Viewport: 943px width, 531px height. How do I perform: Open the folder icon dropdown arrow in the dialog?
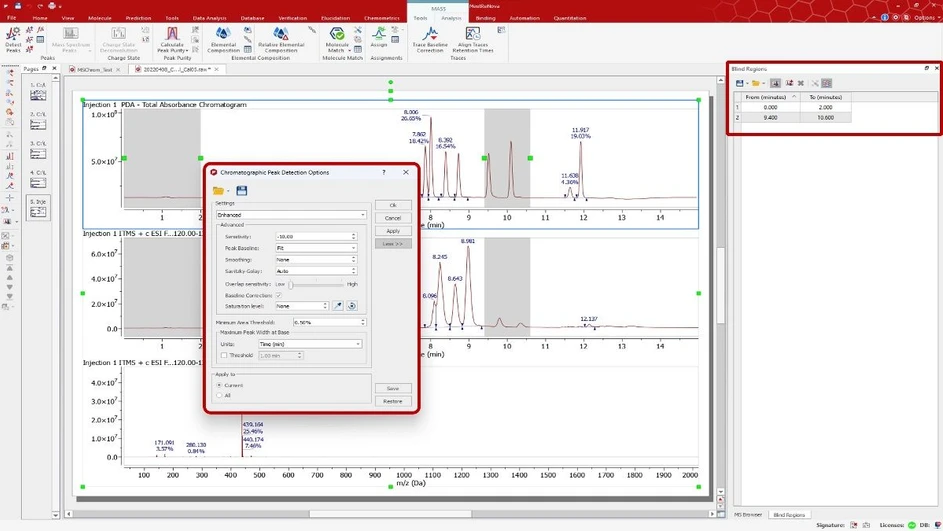pyautogui.click(x=228, y=191)
